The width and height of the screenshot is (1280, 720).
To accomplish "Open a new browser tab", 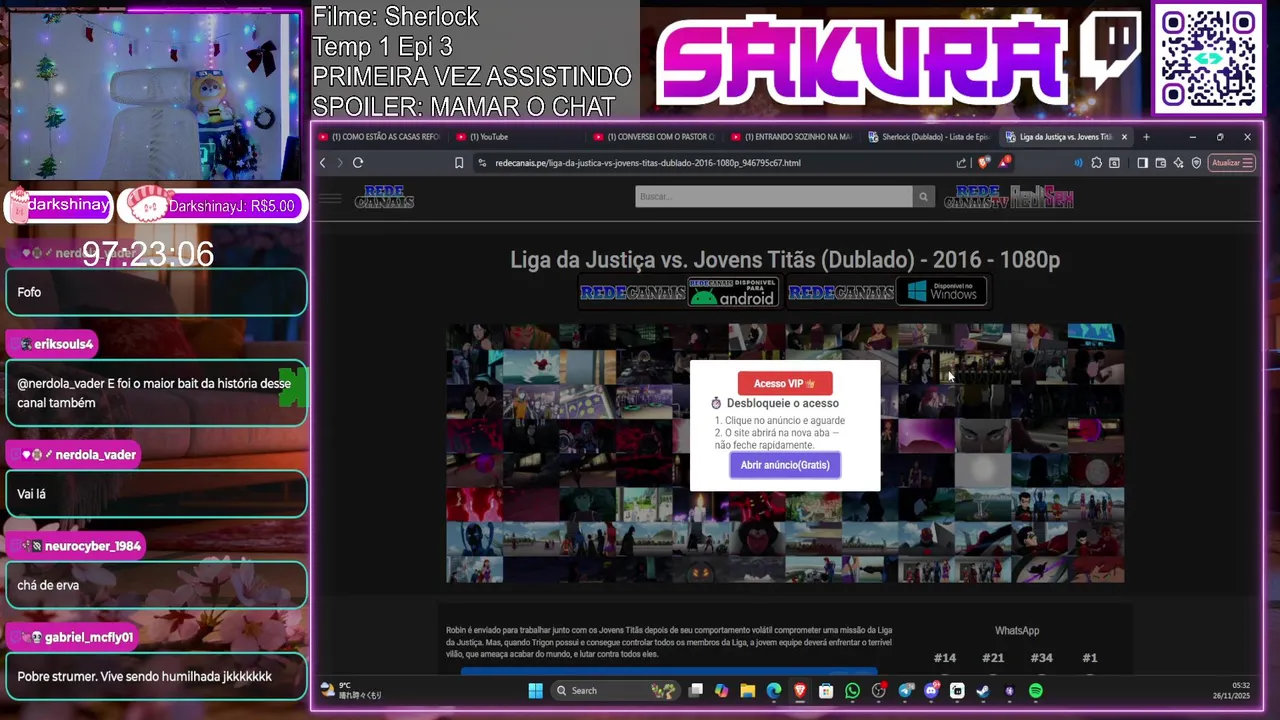I will tap(1146, 137).
